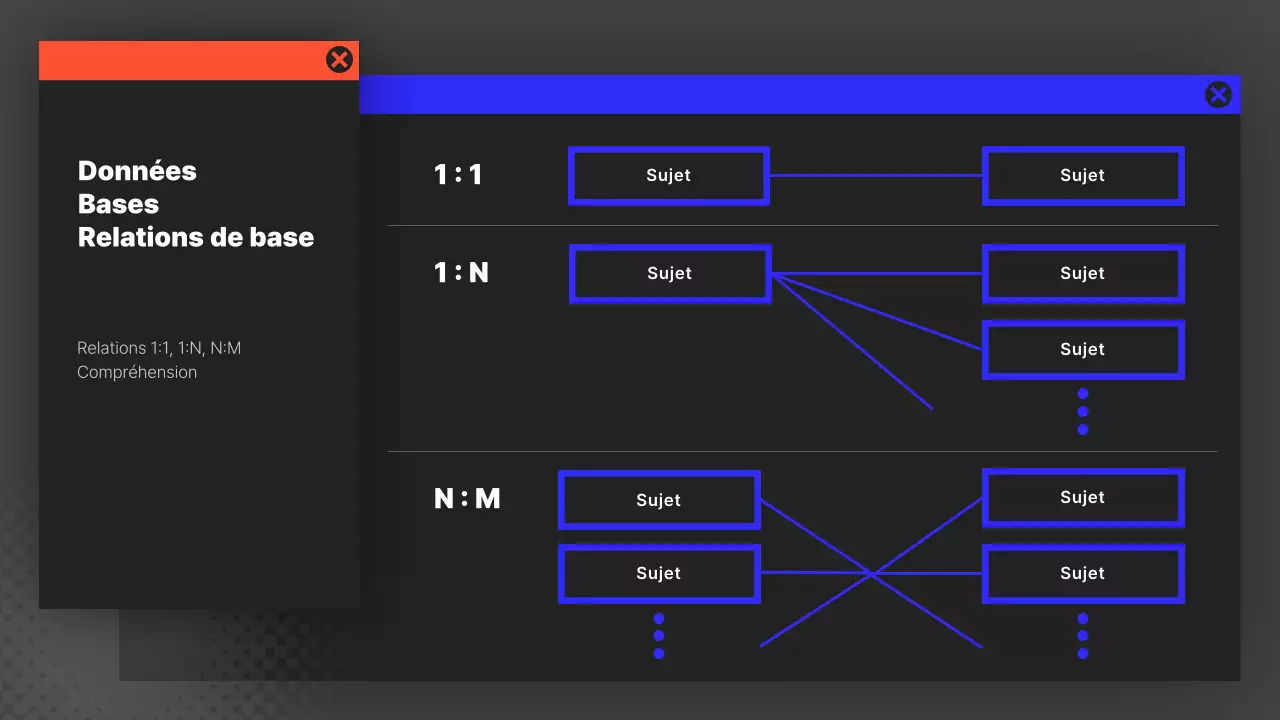Viewport: 1280px width, 720px height.
Task: Click the ellipsis dots under 1:N section
Action: [1083, 410]
